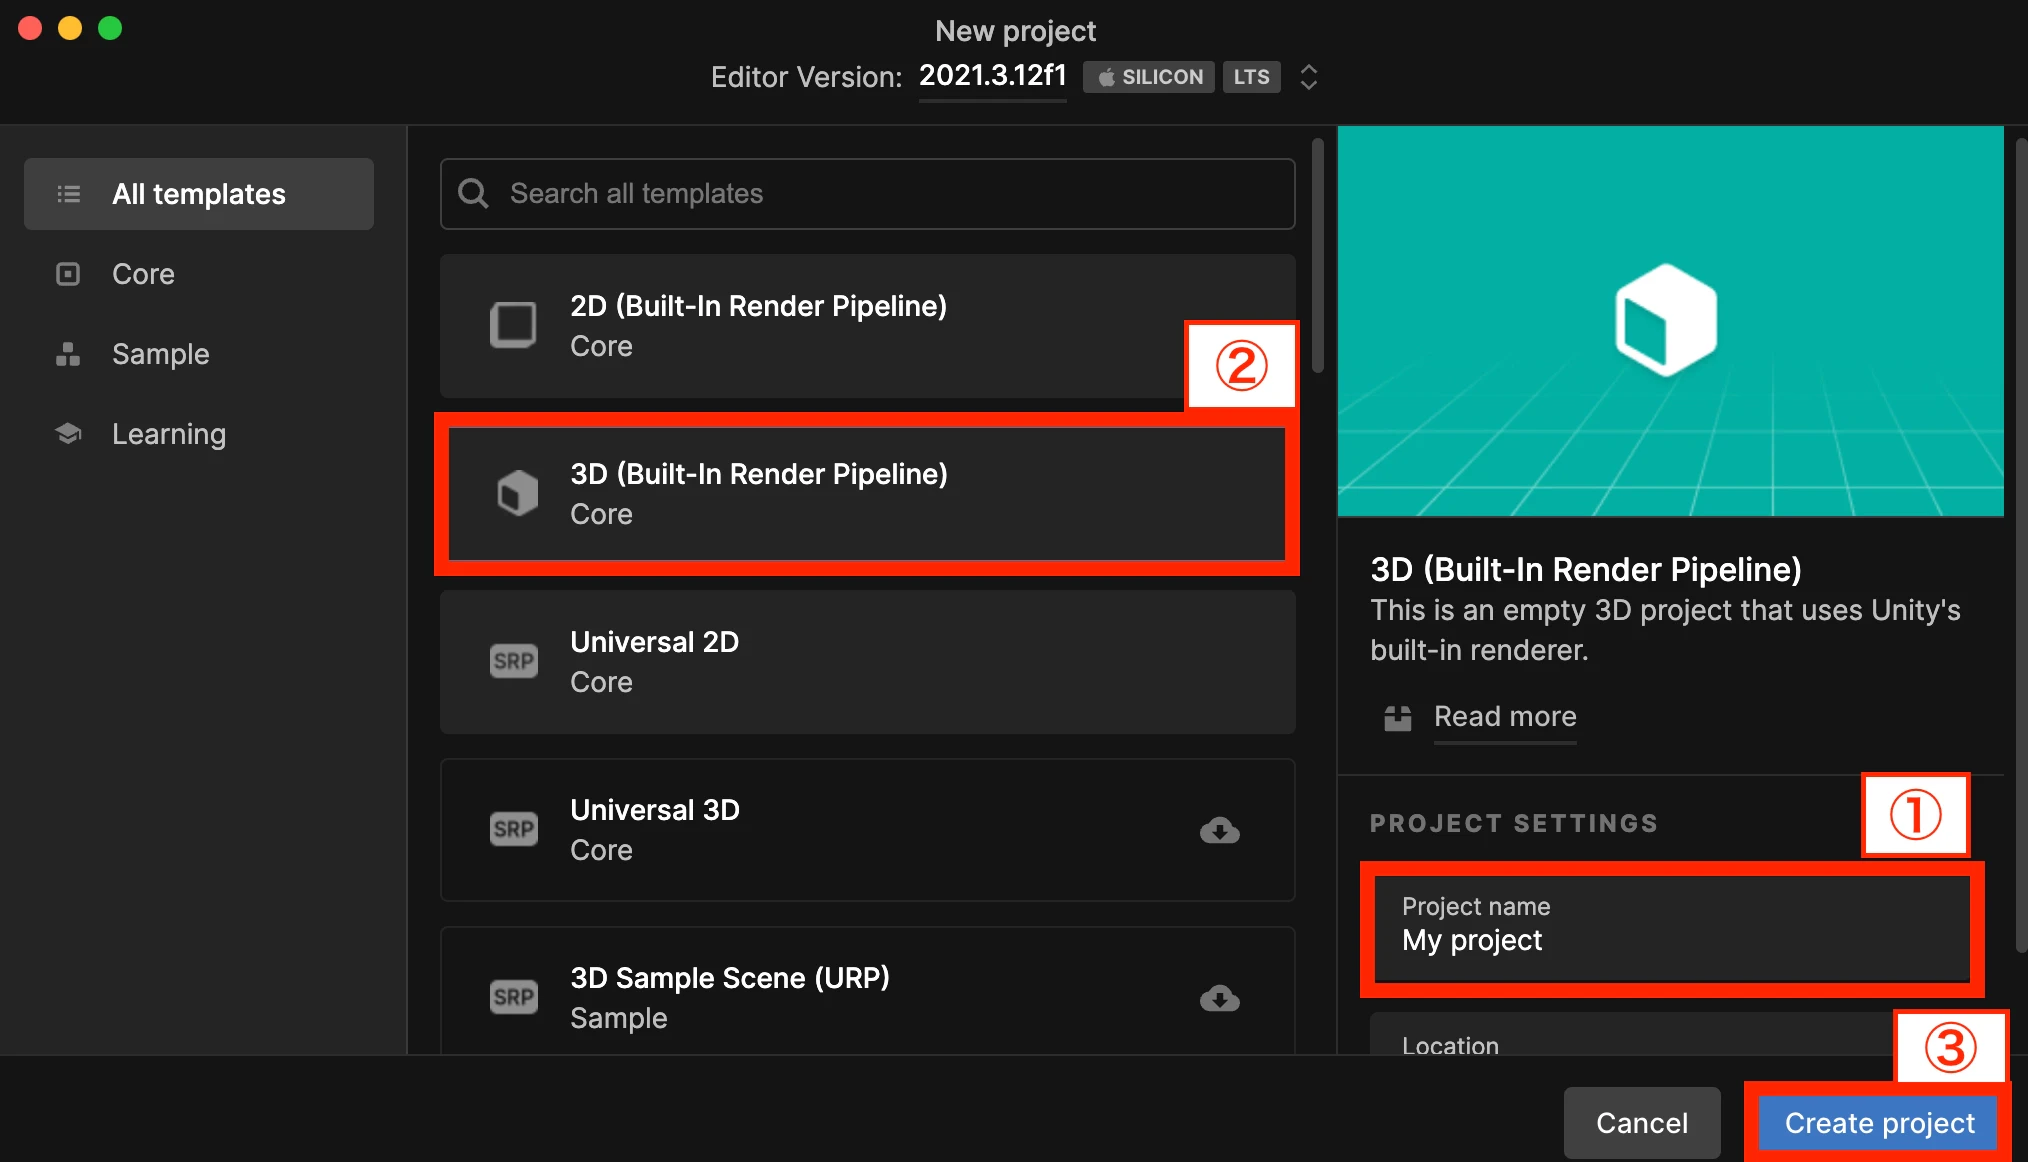Click the Cancel button
The width and height of the screenshot is (2028, 1162).
pyautogui.click(x=1642, y=1123)
